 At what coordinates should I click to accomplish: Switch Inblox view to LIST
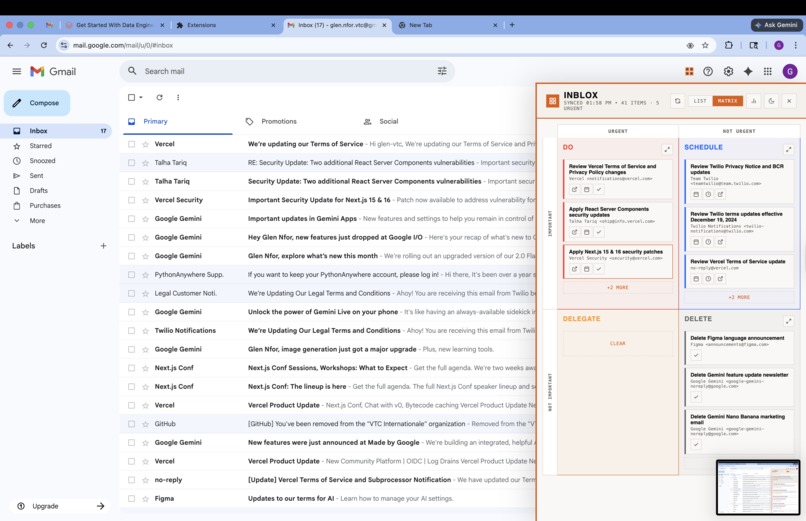(x=700, y=101)
